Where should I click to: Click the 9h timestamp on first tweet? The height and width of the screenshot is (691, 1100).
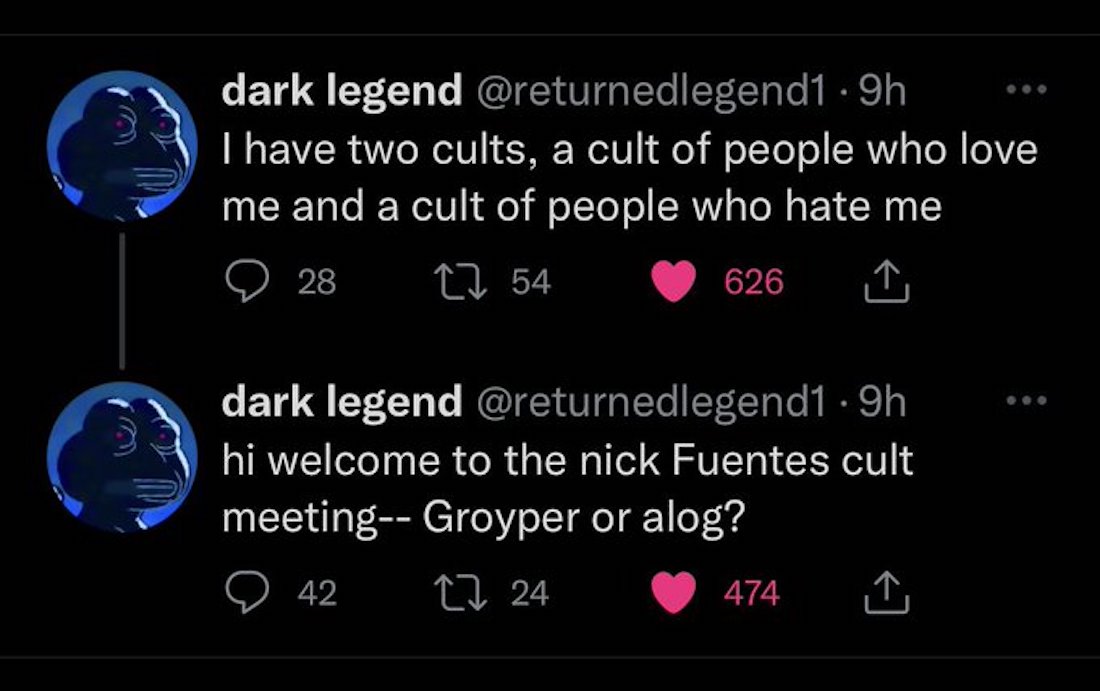click(882, 92)
